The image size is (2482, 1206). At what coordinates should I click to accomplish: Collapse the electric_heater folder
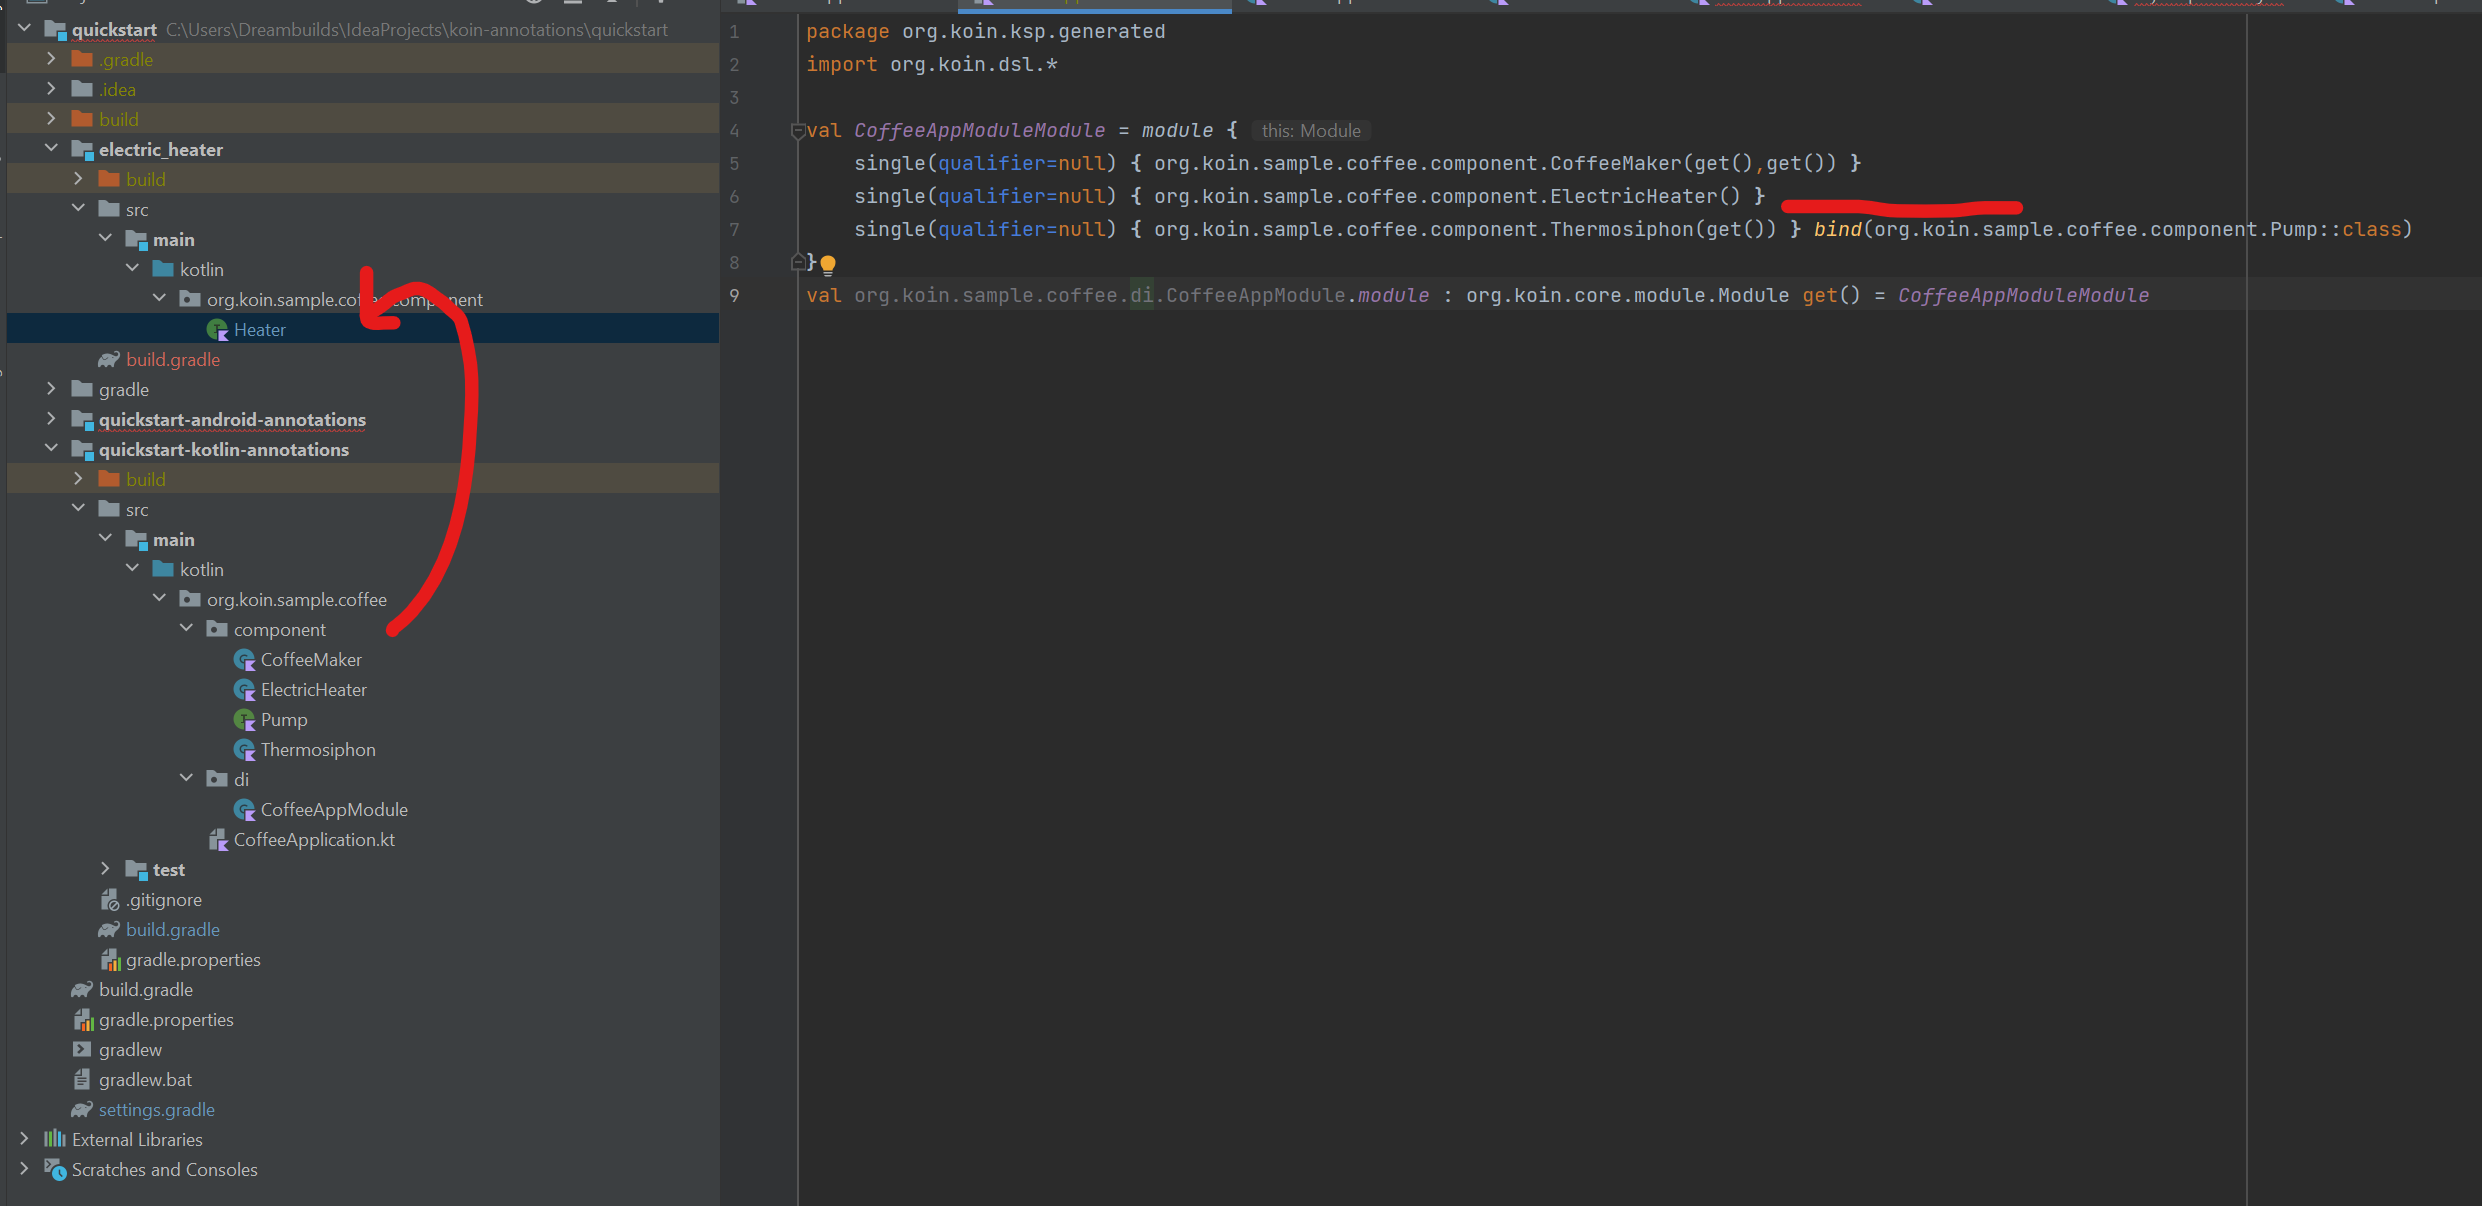[51, 148]
